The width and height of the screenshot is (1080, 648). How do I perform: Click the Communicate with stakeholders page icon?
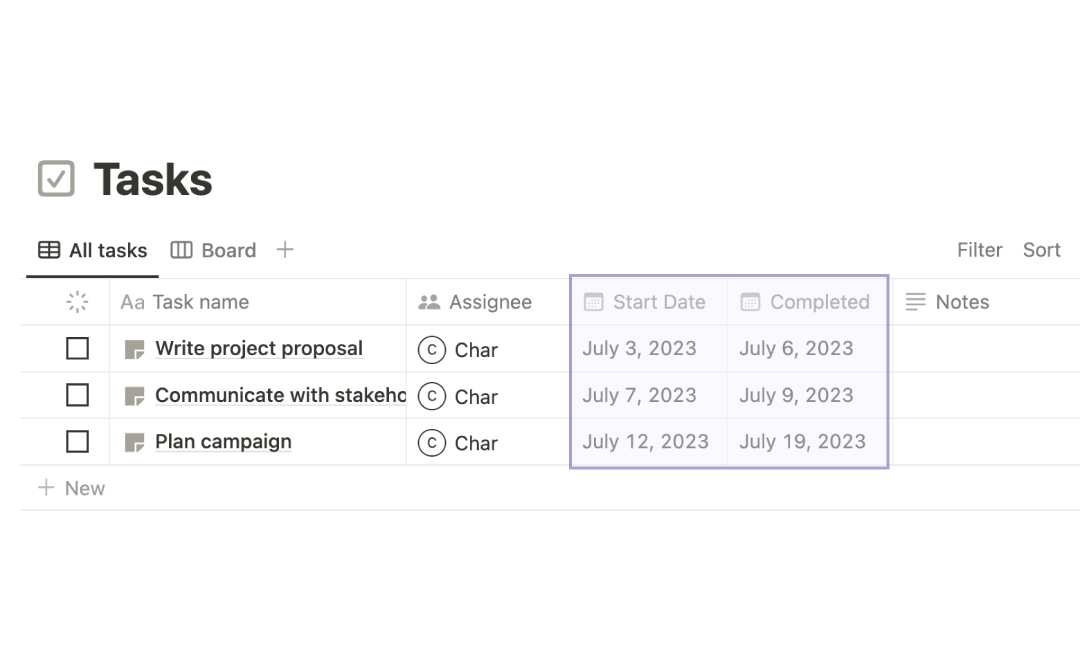click(134, 396)
